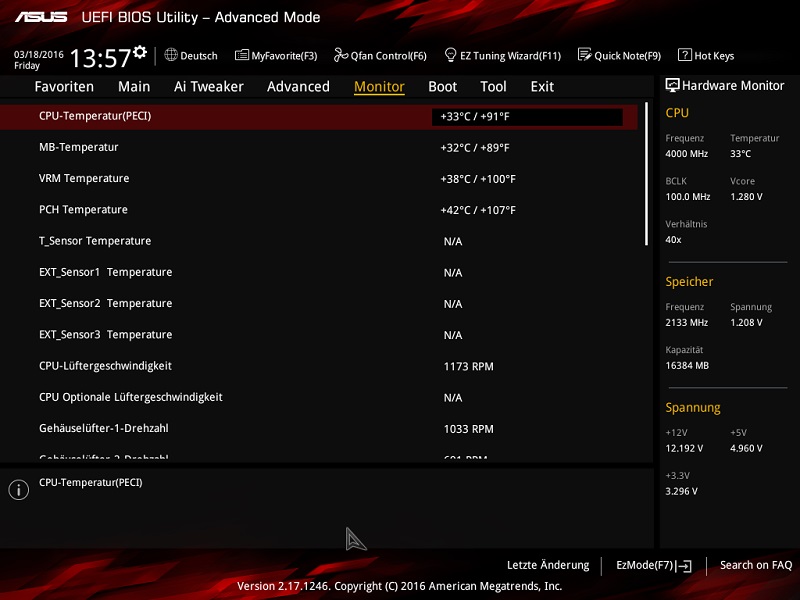Click the 1033 RPM value
Image resolution: width=800 pixels, height=600 pixels.
(468, 429)
